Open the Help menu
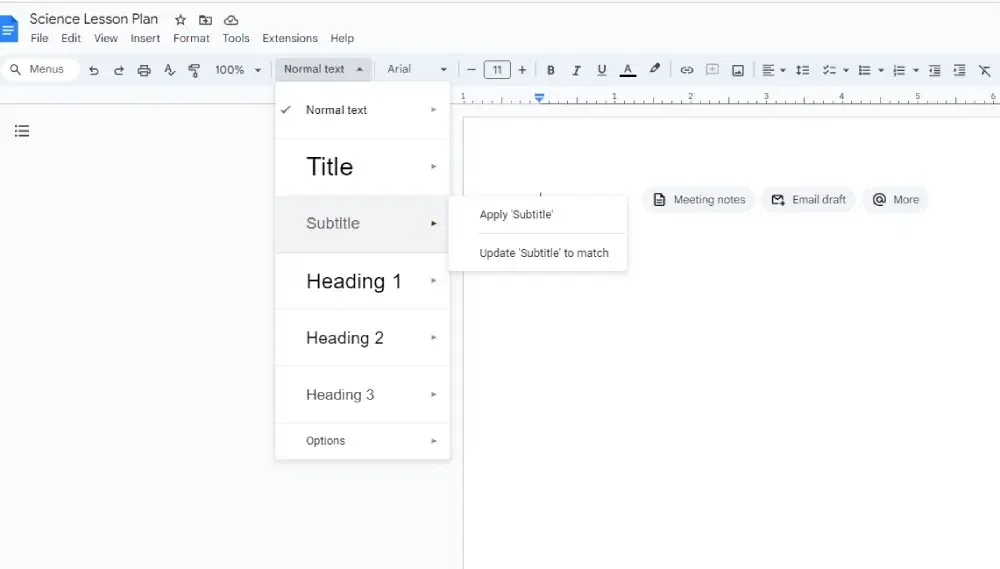Image resolution: width=1000 pixels, height=569 pixels. click(x=342, y=38)
